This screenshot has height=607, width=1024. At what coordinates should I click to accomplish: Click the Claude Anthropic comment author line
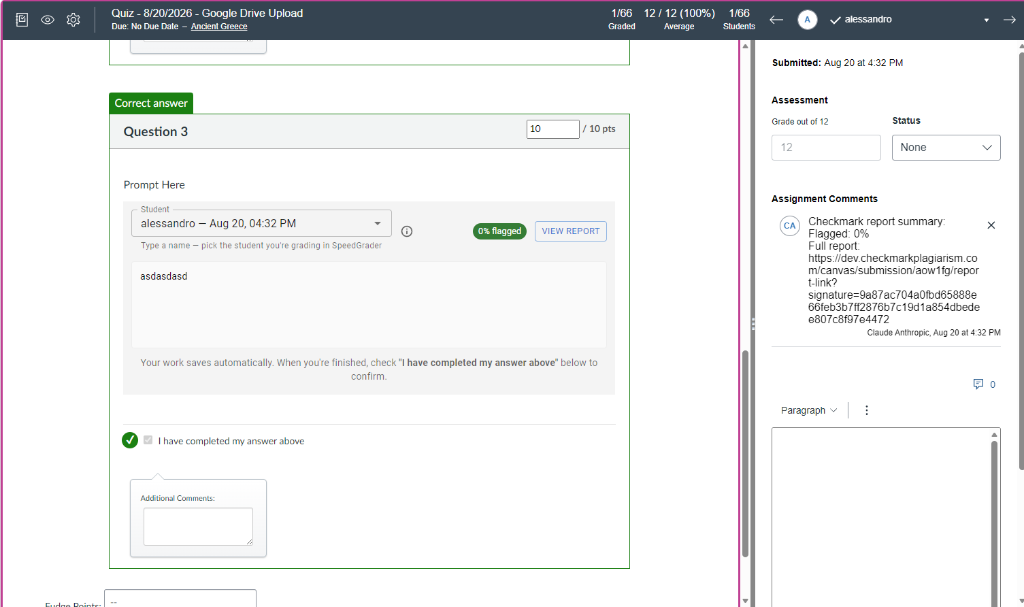933,333
